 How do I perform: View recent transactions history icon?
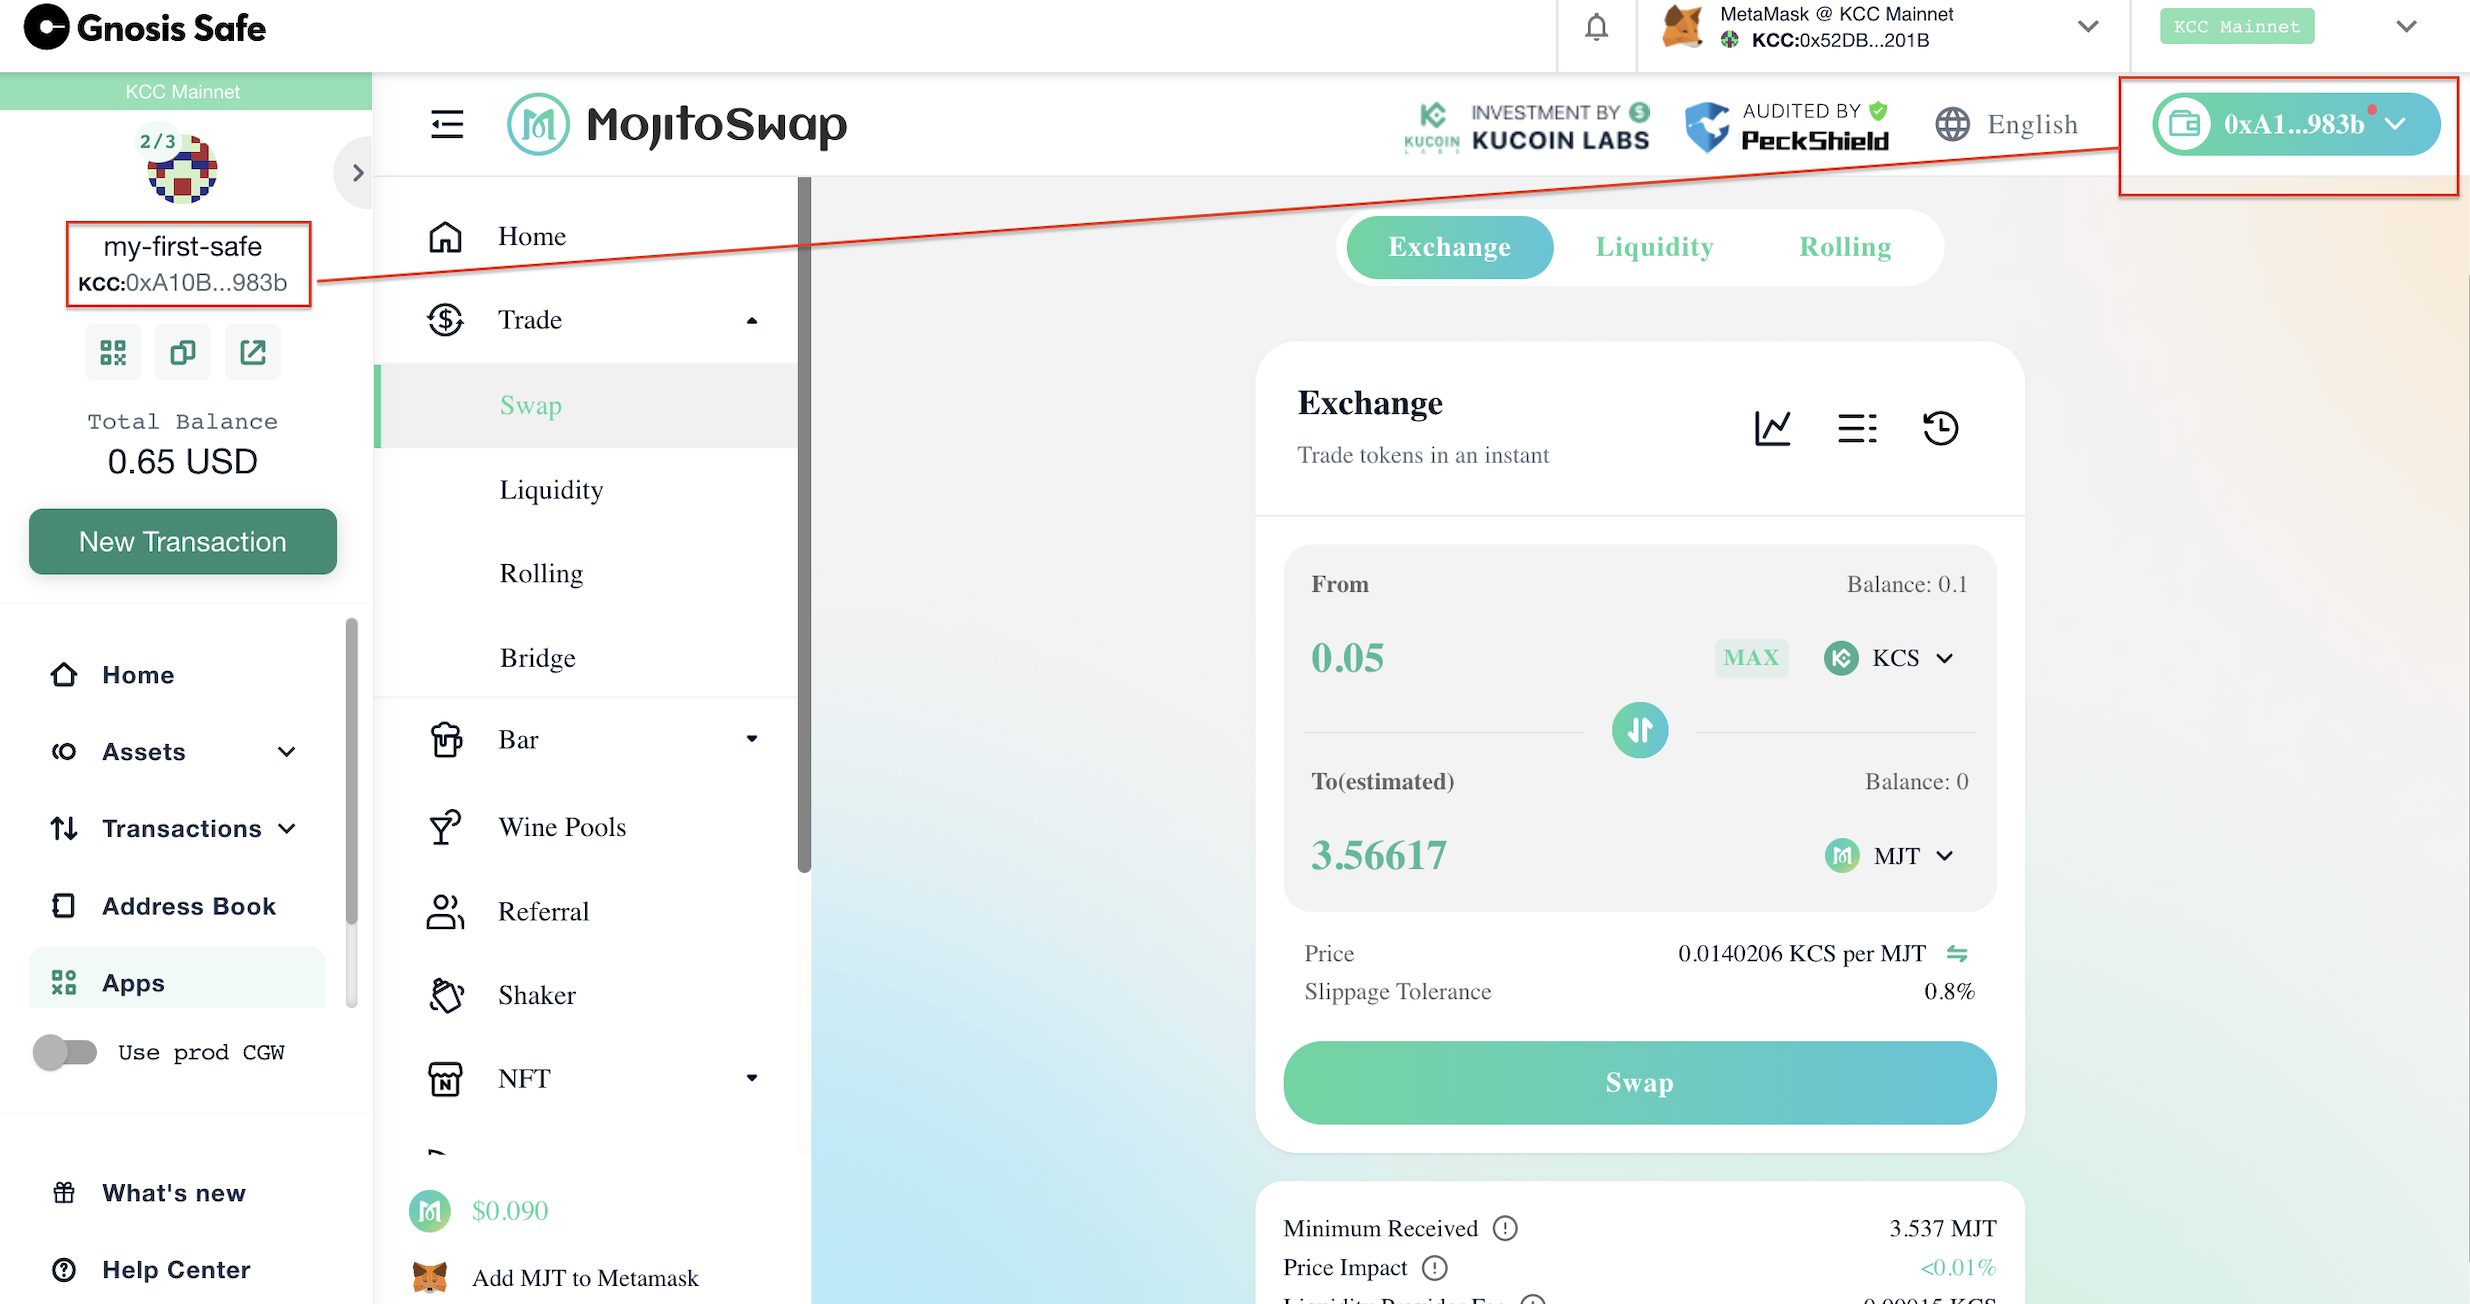click(x=1940, y=428)
